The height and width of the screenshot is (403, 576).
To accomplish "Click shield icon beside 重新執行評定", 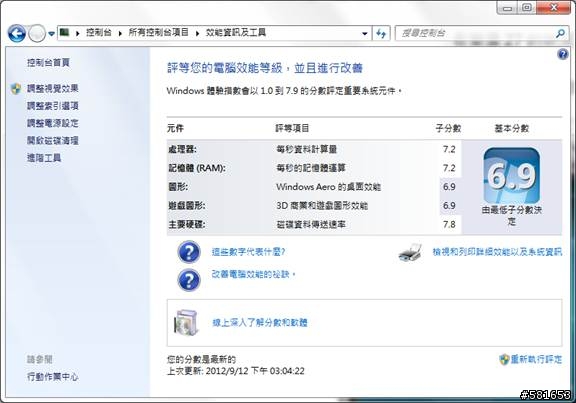I will [504, 359].
